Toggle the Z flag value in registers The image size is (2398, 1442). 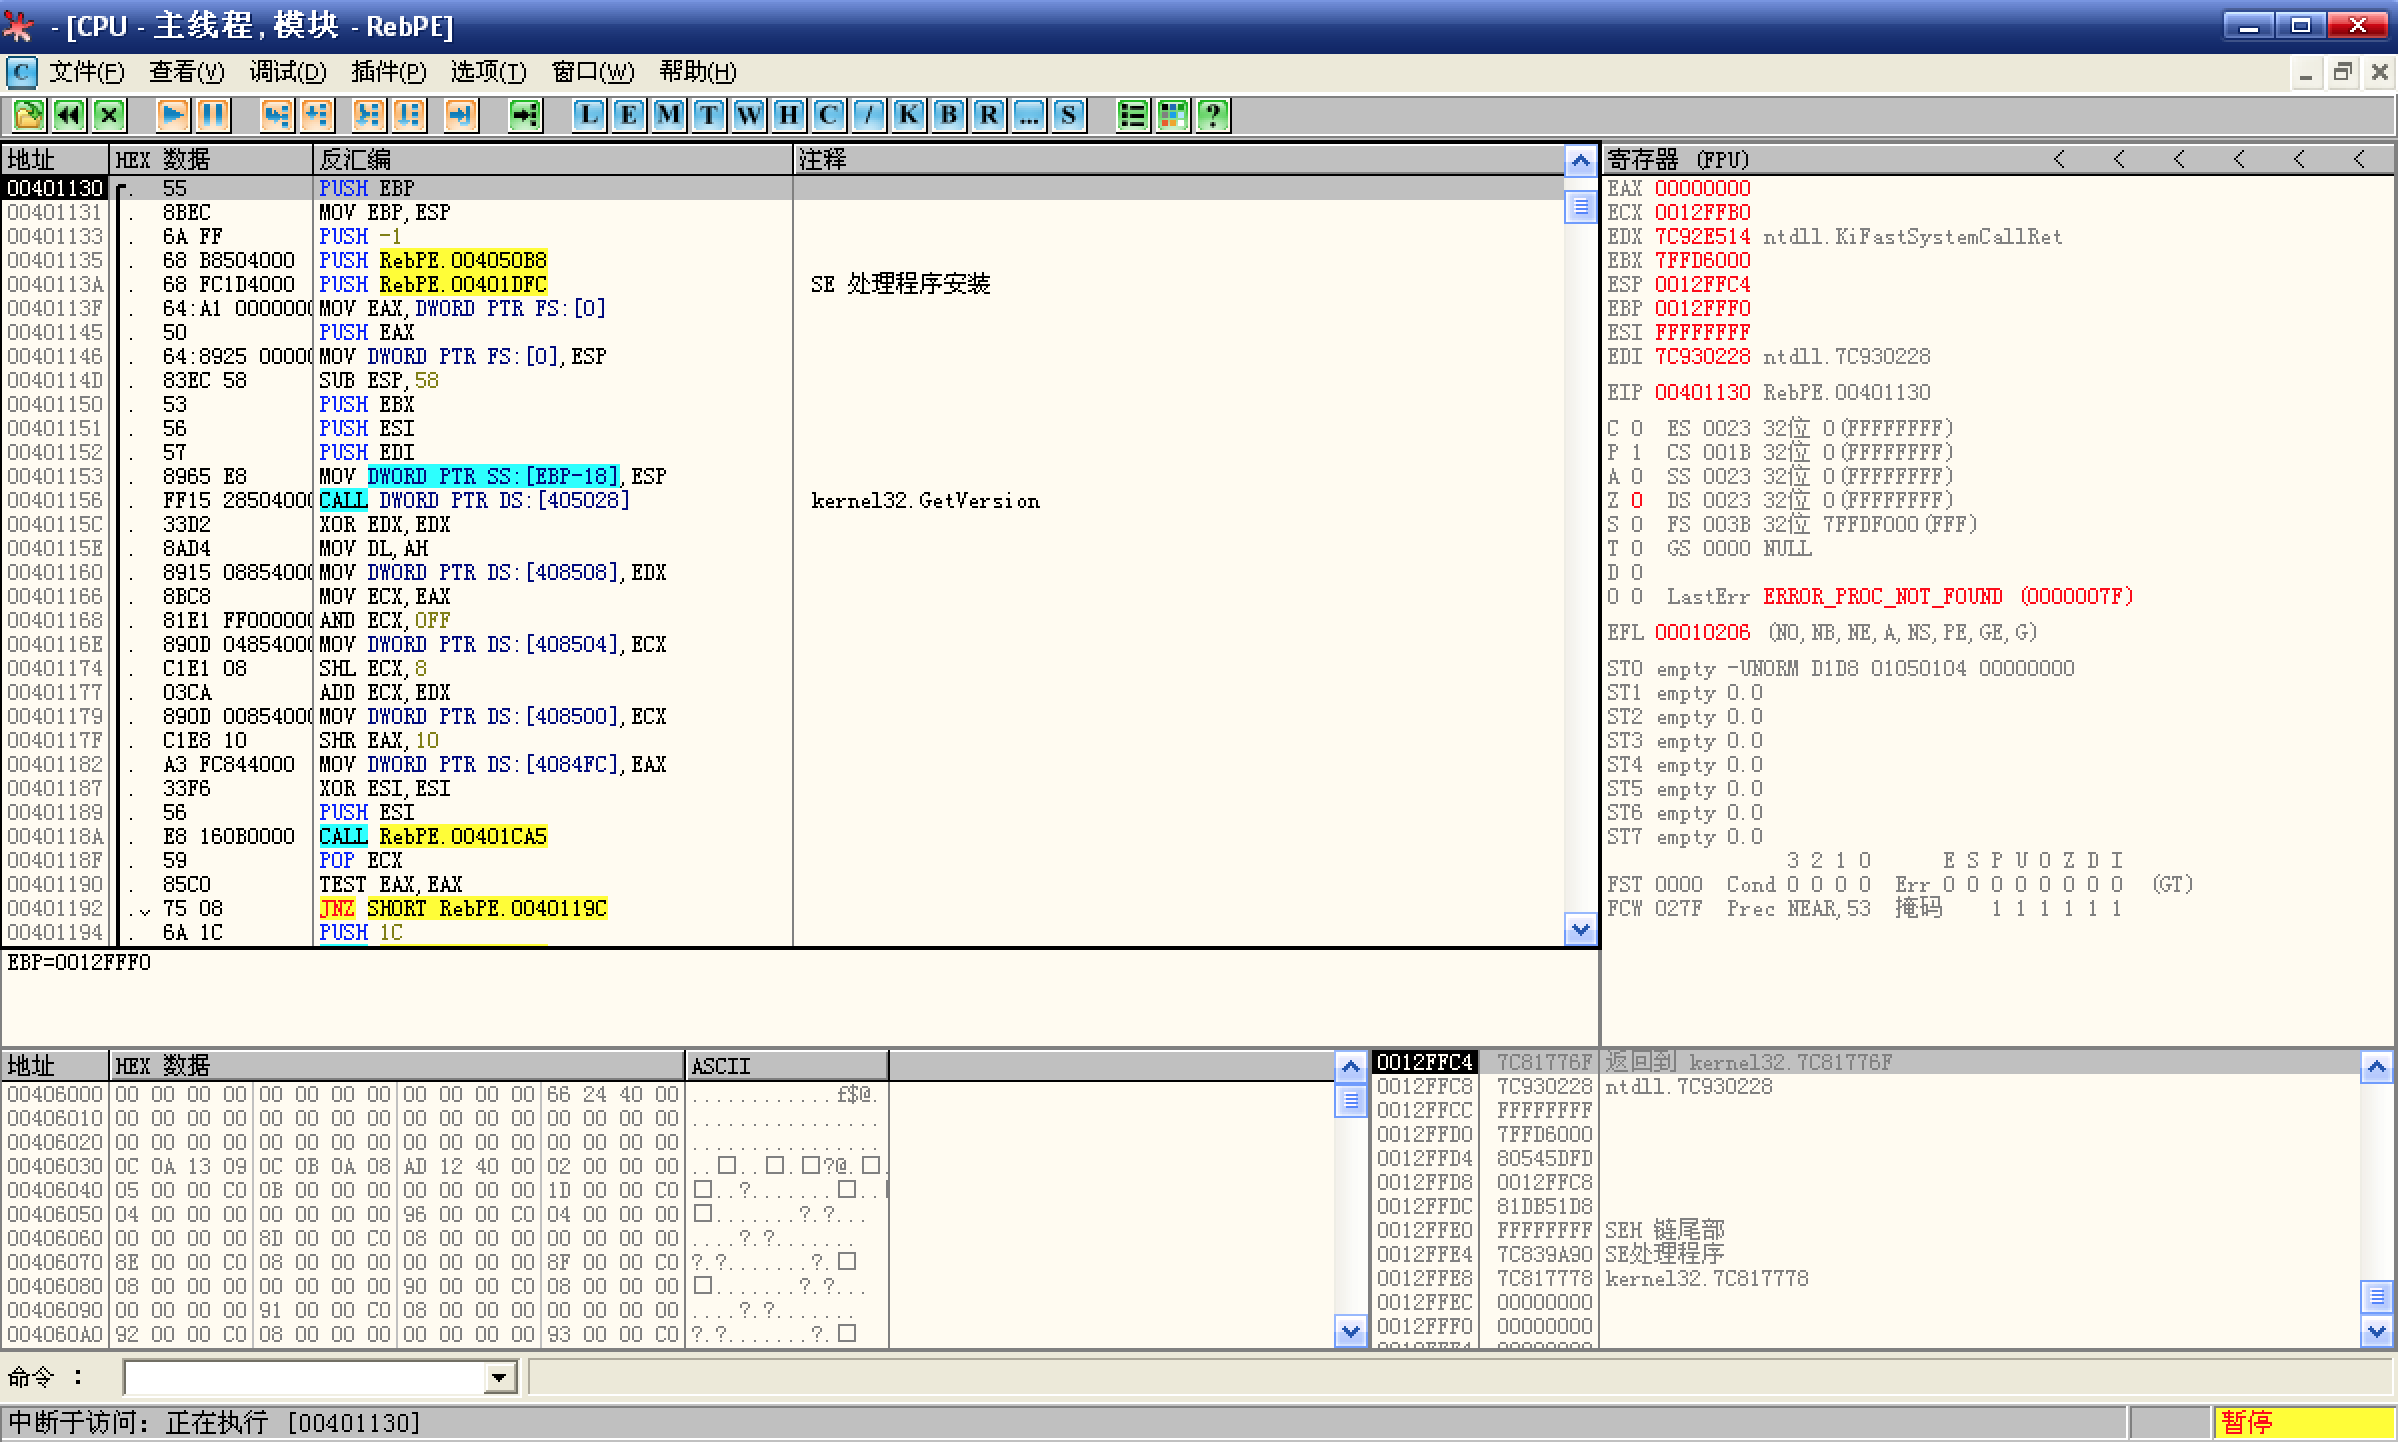coord(1636,501)
